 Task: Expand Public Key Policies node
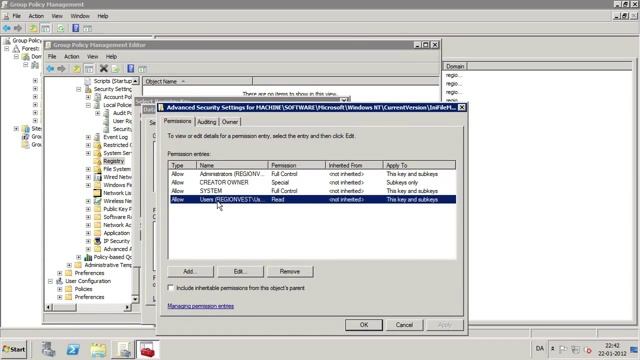88,209
